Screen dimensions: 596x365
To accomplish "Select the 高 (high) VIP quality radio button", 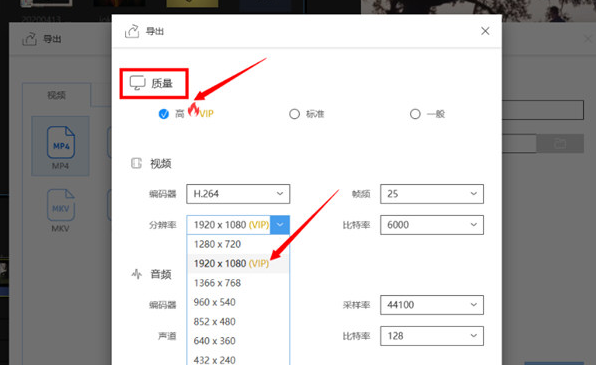I will click(x=164, y=114).
